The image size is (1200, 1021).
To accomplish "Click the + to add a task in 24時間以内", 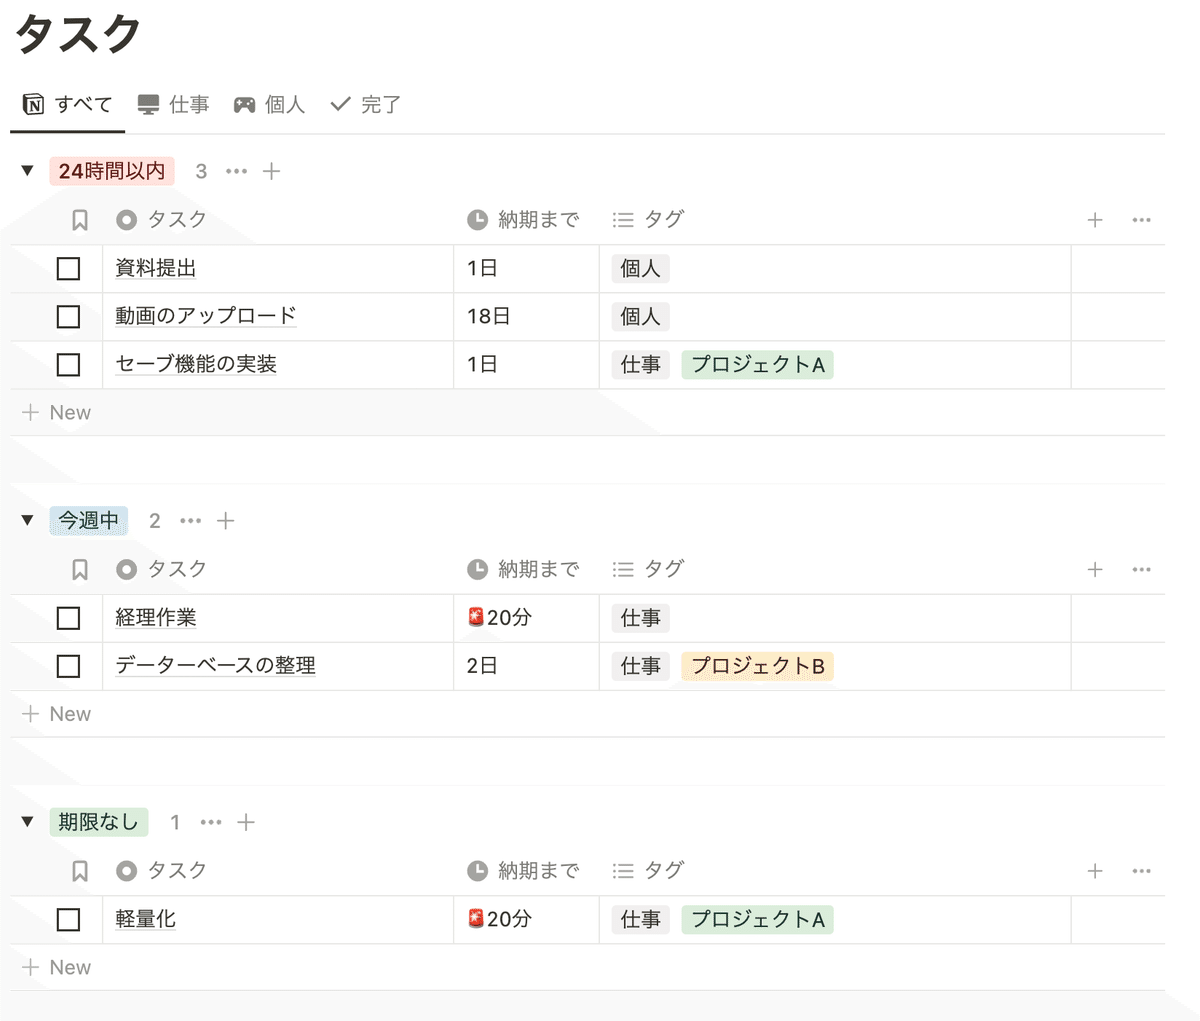I will click(x=271, y=170).
